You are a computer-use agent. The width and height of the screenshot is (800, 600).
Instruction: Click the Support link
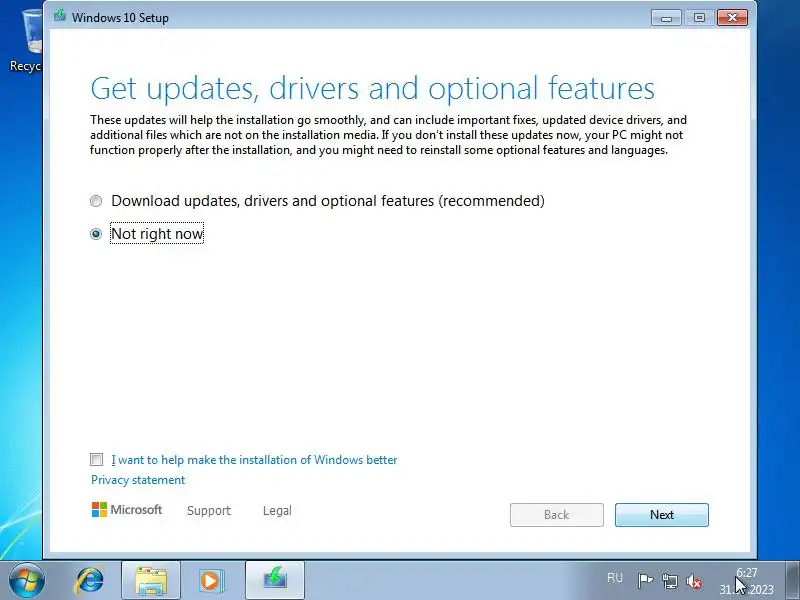coord(209,511)
